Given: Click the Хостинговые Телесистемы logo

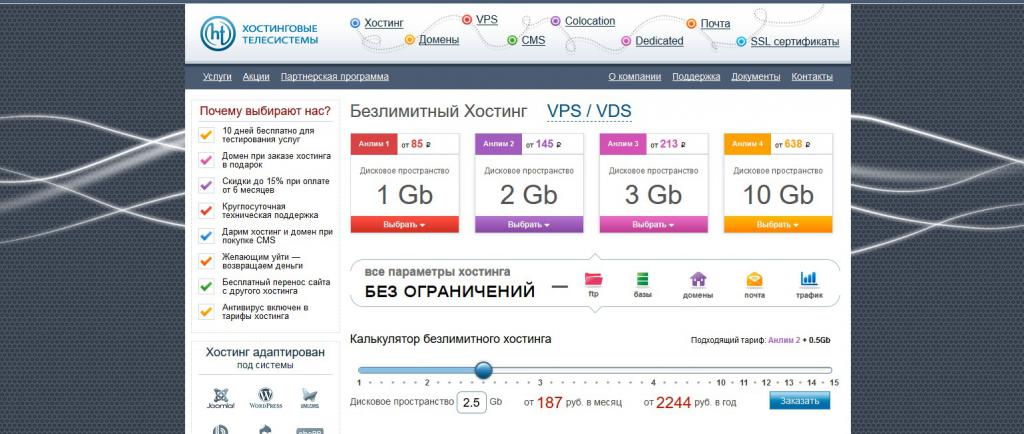Looking at the screenshot, I should 260,34.
